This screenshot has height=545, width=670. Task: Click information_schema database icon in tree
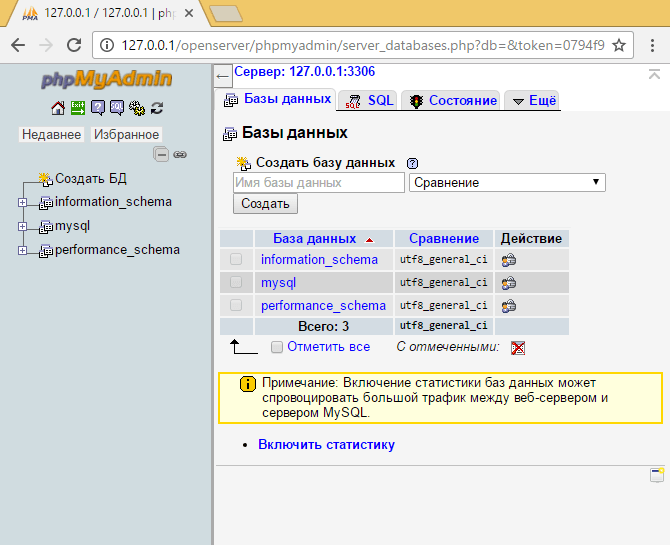[x=46, y=203]
